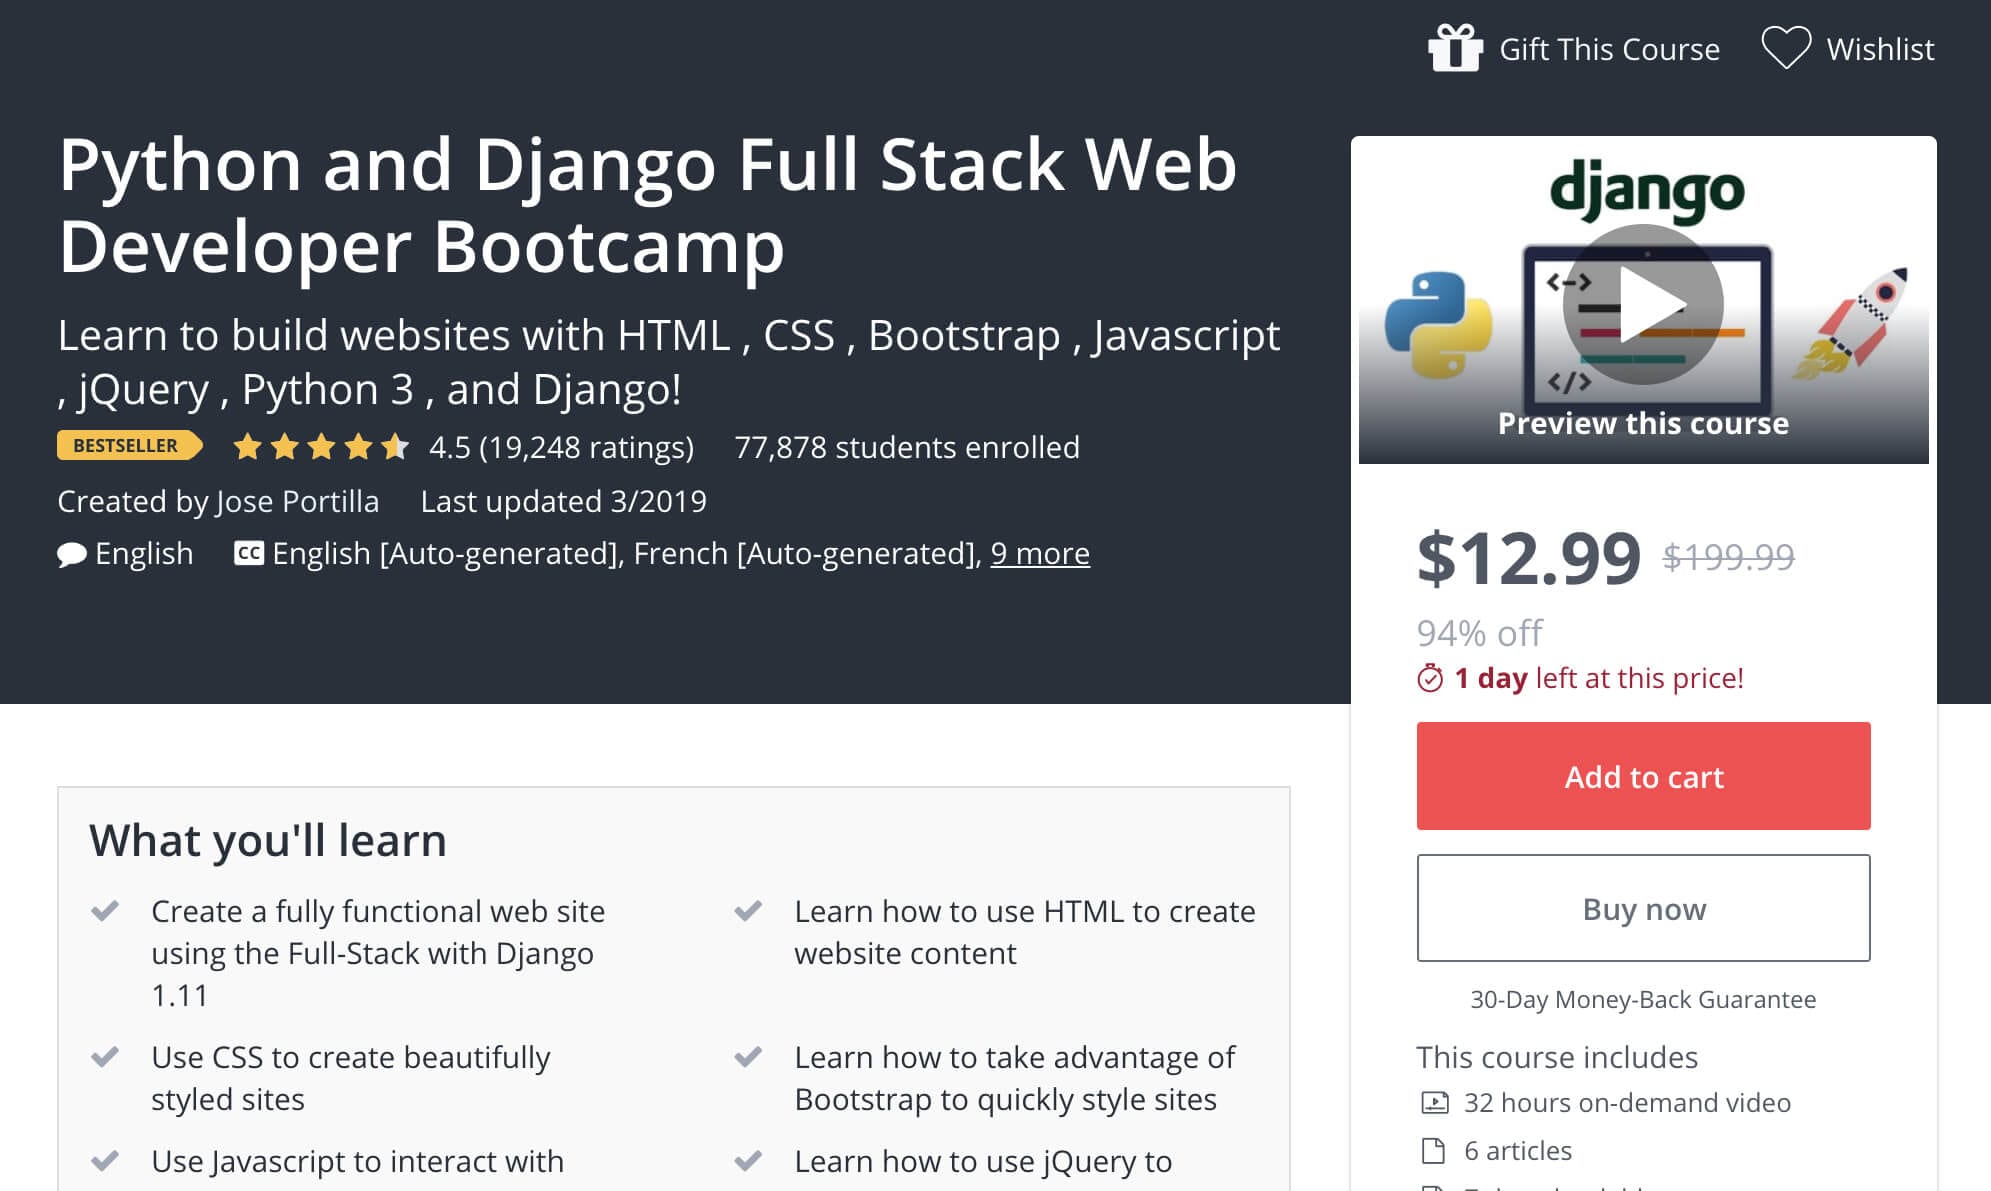This screenshot has width=1991, height=1191.
Task: Open Gift This Course link
Action: click(1609, 49)
